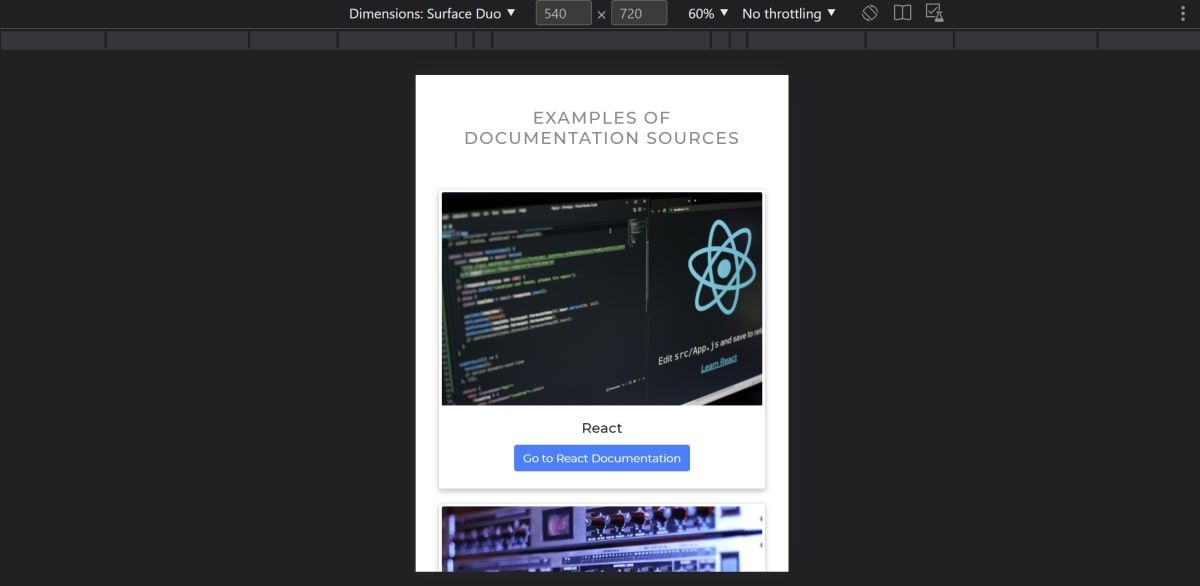The height and width of the screenshot is (586, 1200).
Task: Click the device posture experiment icon
Action: 933,13
